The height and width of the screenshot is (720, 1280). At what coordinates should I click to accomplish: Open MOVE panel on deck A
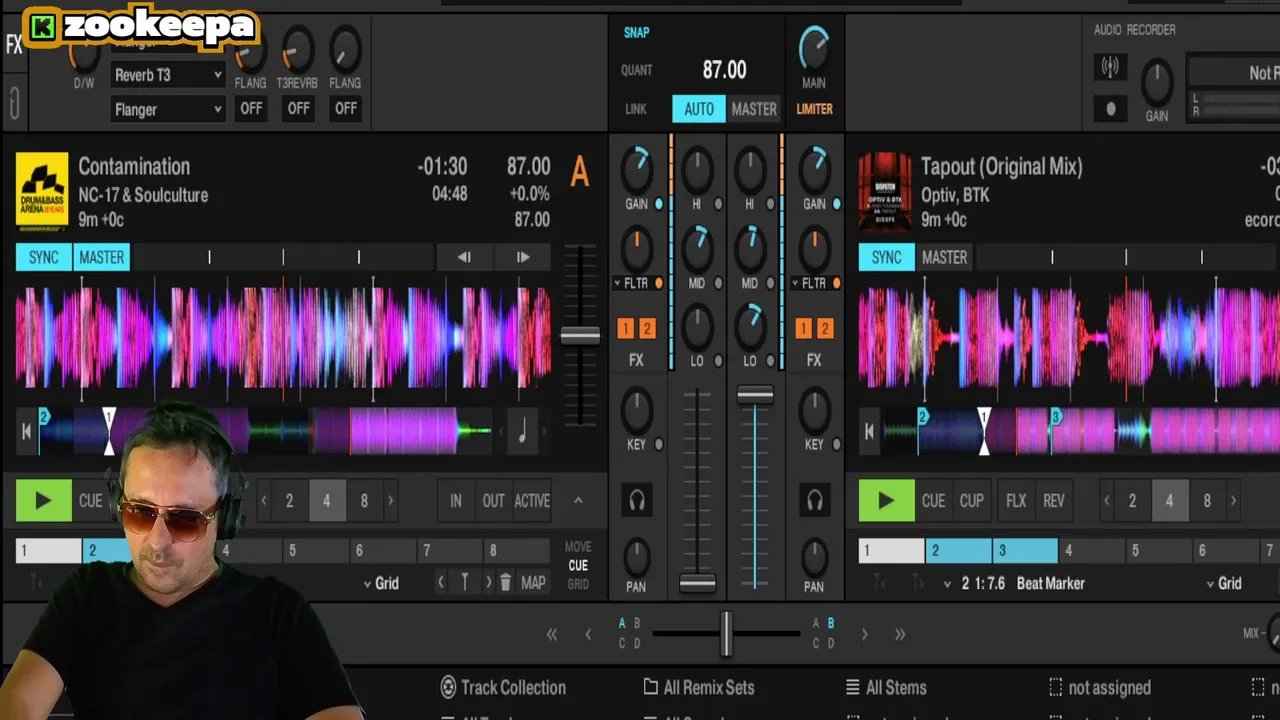pos(578,547)
